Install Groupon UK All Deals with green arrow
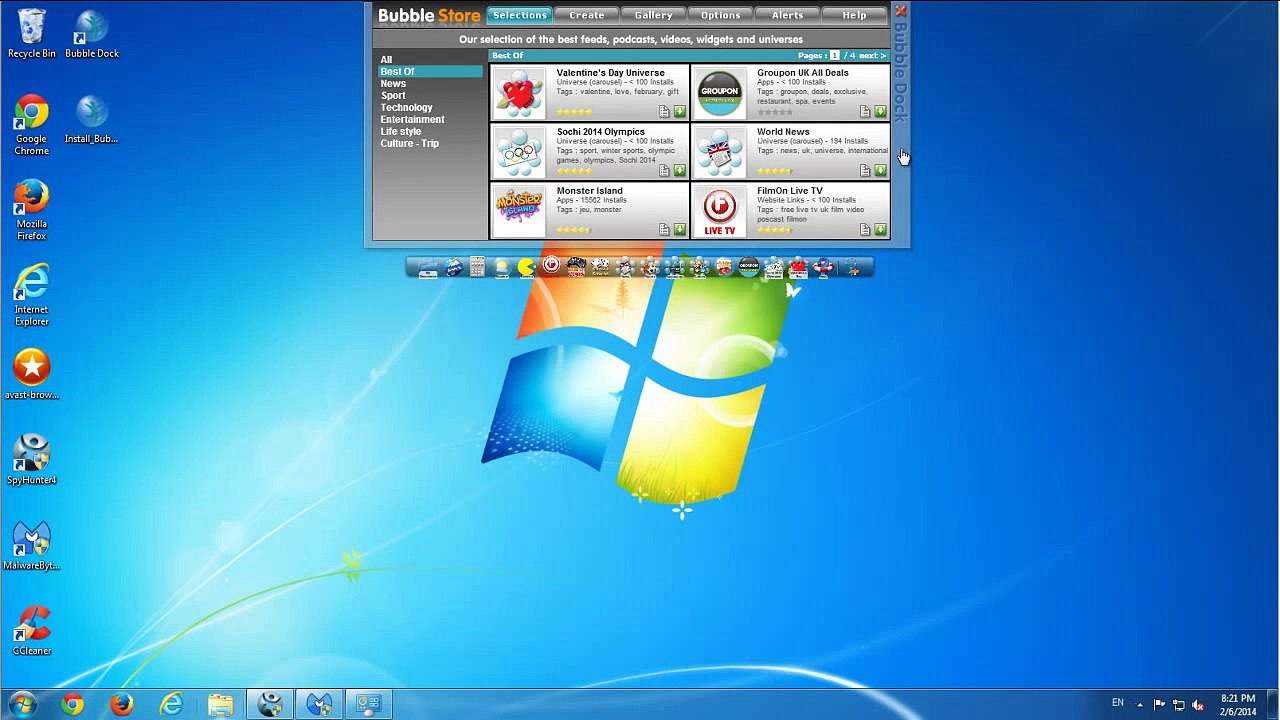Viewport: 1280px width, 720px height. 880,111
